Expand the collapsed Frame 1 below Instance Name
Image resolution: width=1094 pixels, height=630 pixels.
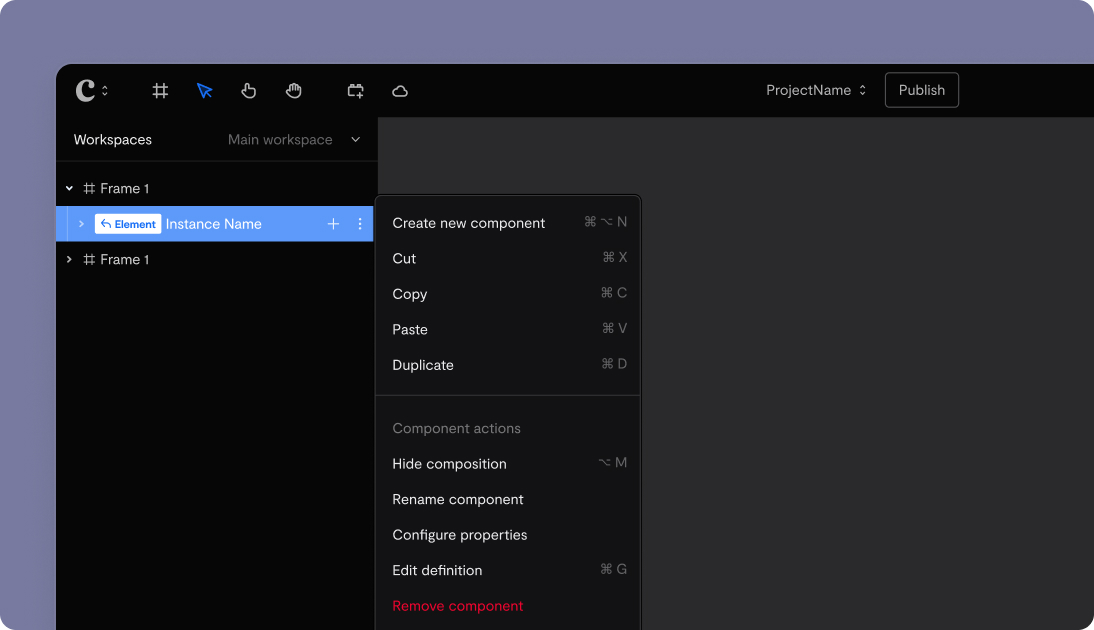pyautogui.click(x=69, y=259)
